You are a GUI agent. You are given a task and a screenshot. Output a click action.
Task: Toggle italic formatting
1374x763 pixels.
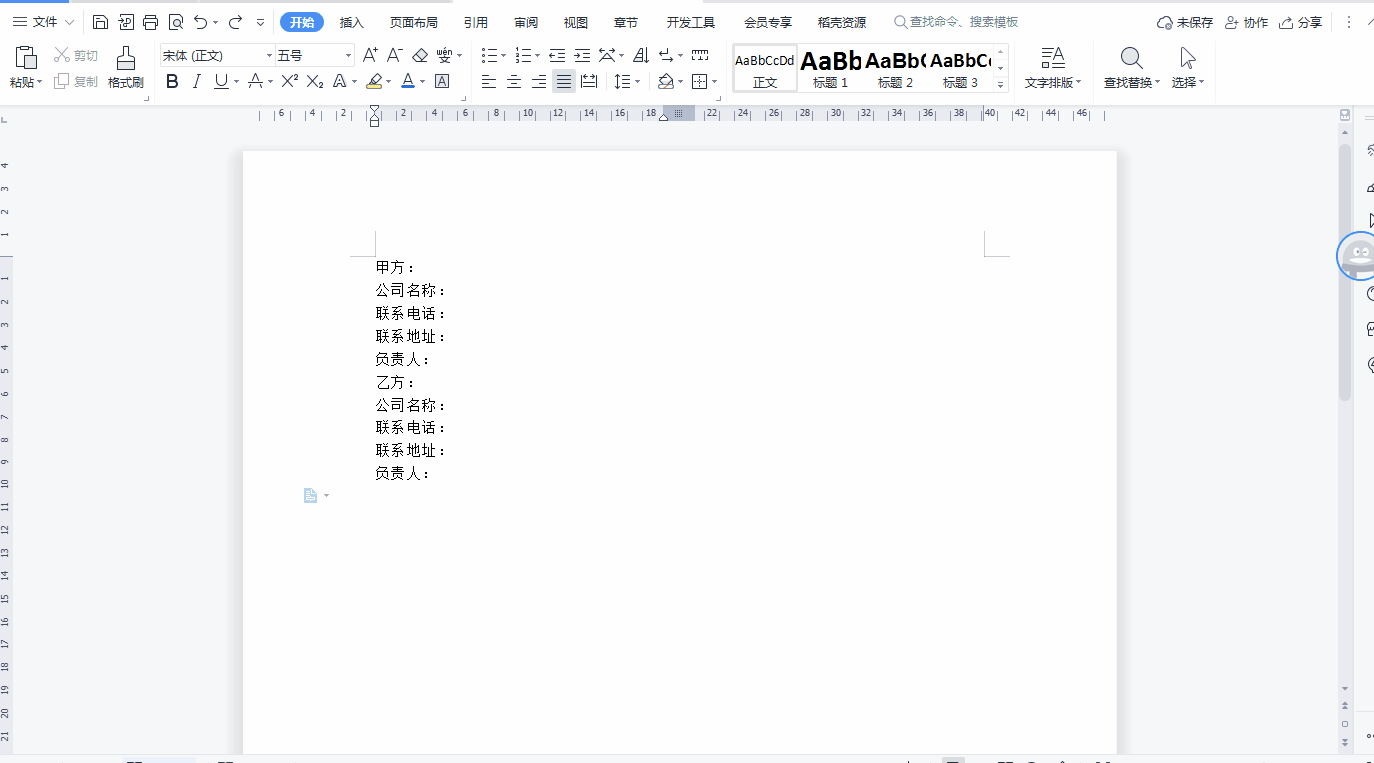(x=197, y=81)
